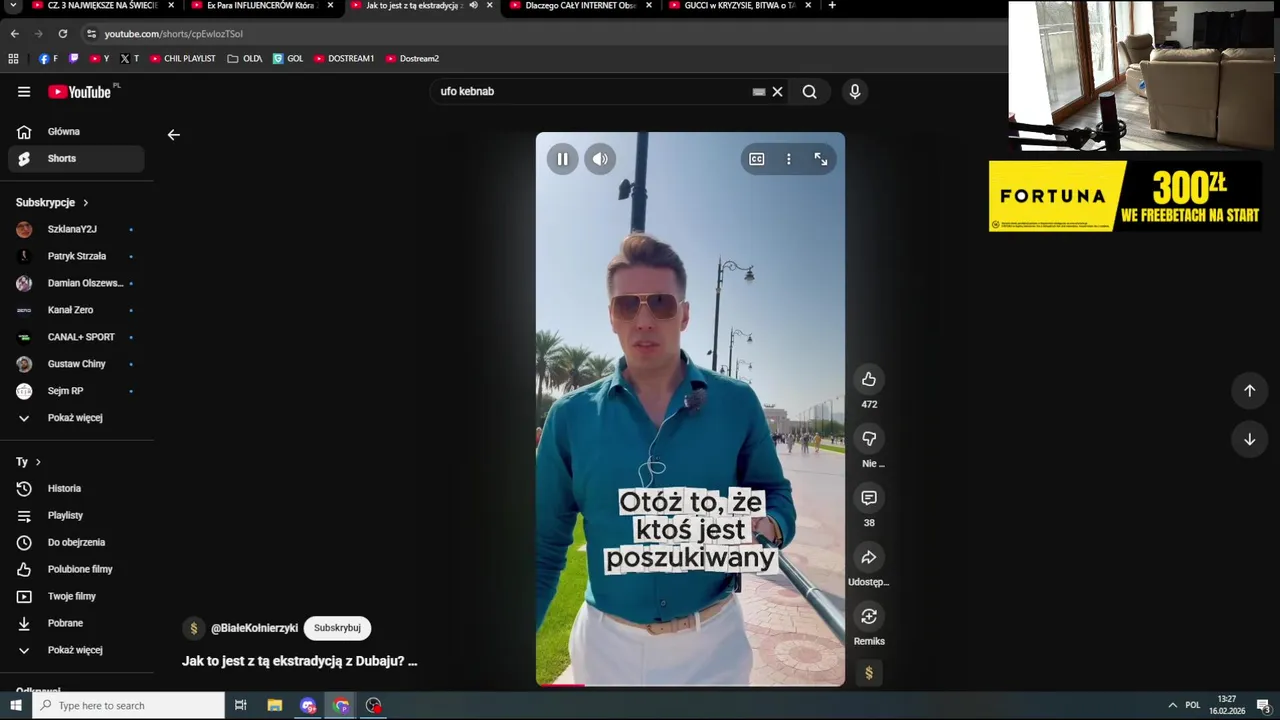Switch to Dlaczego CAŁY INTERNET tab
This screenshot has width=1280, height=720.
580,6
